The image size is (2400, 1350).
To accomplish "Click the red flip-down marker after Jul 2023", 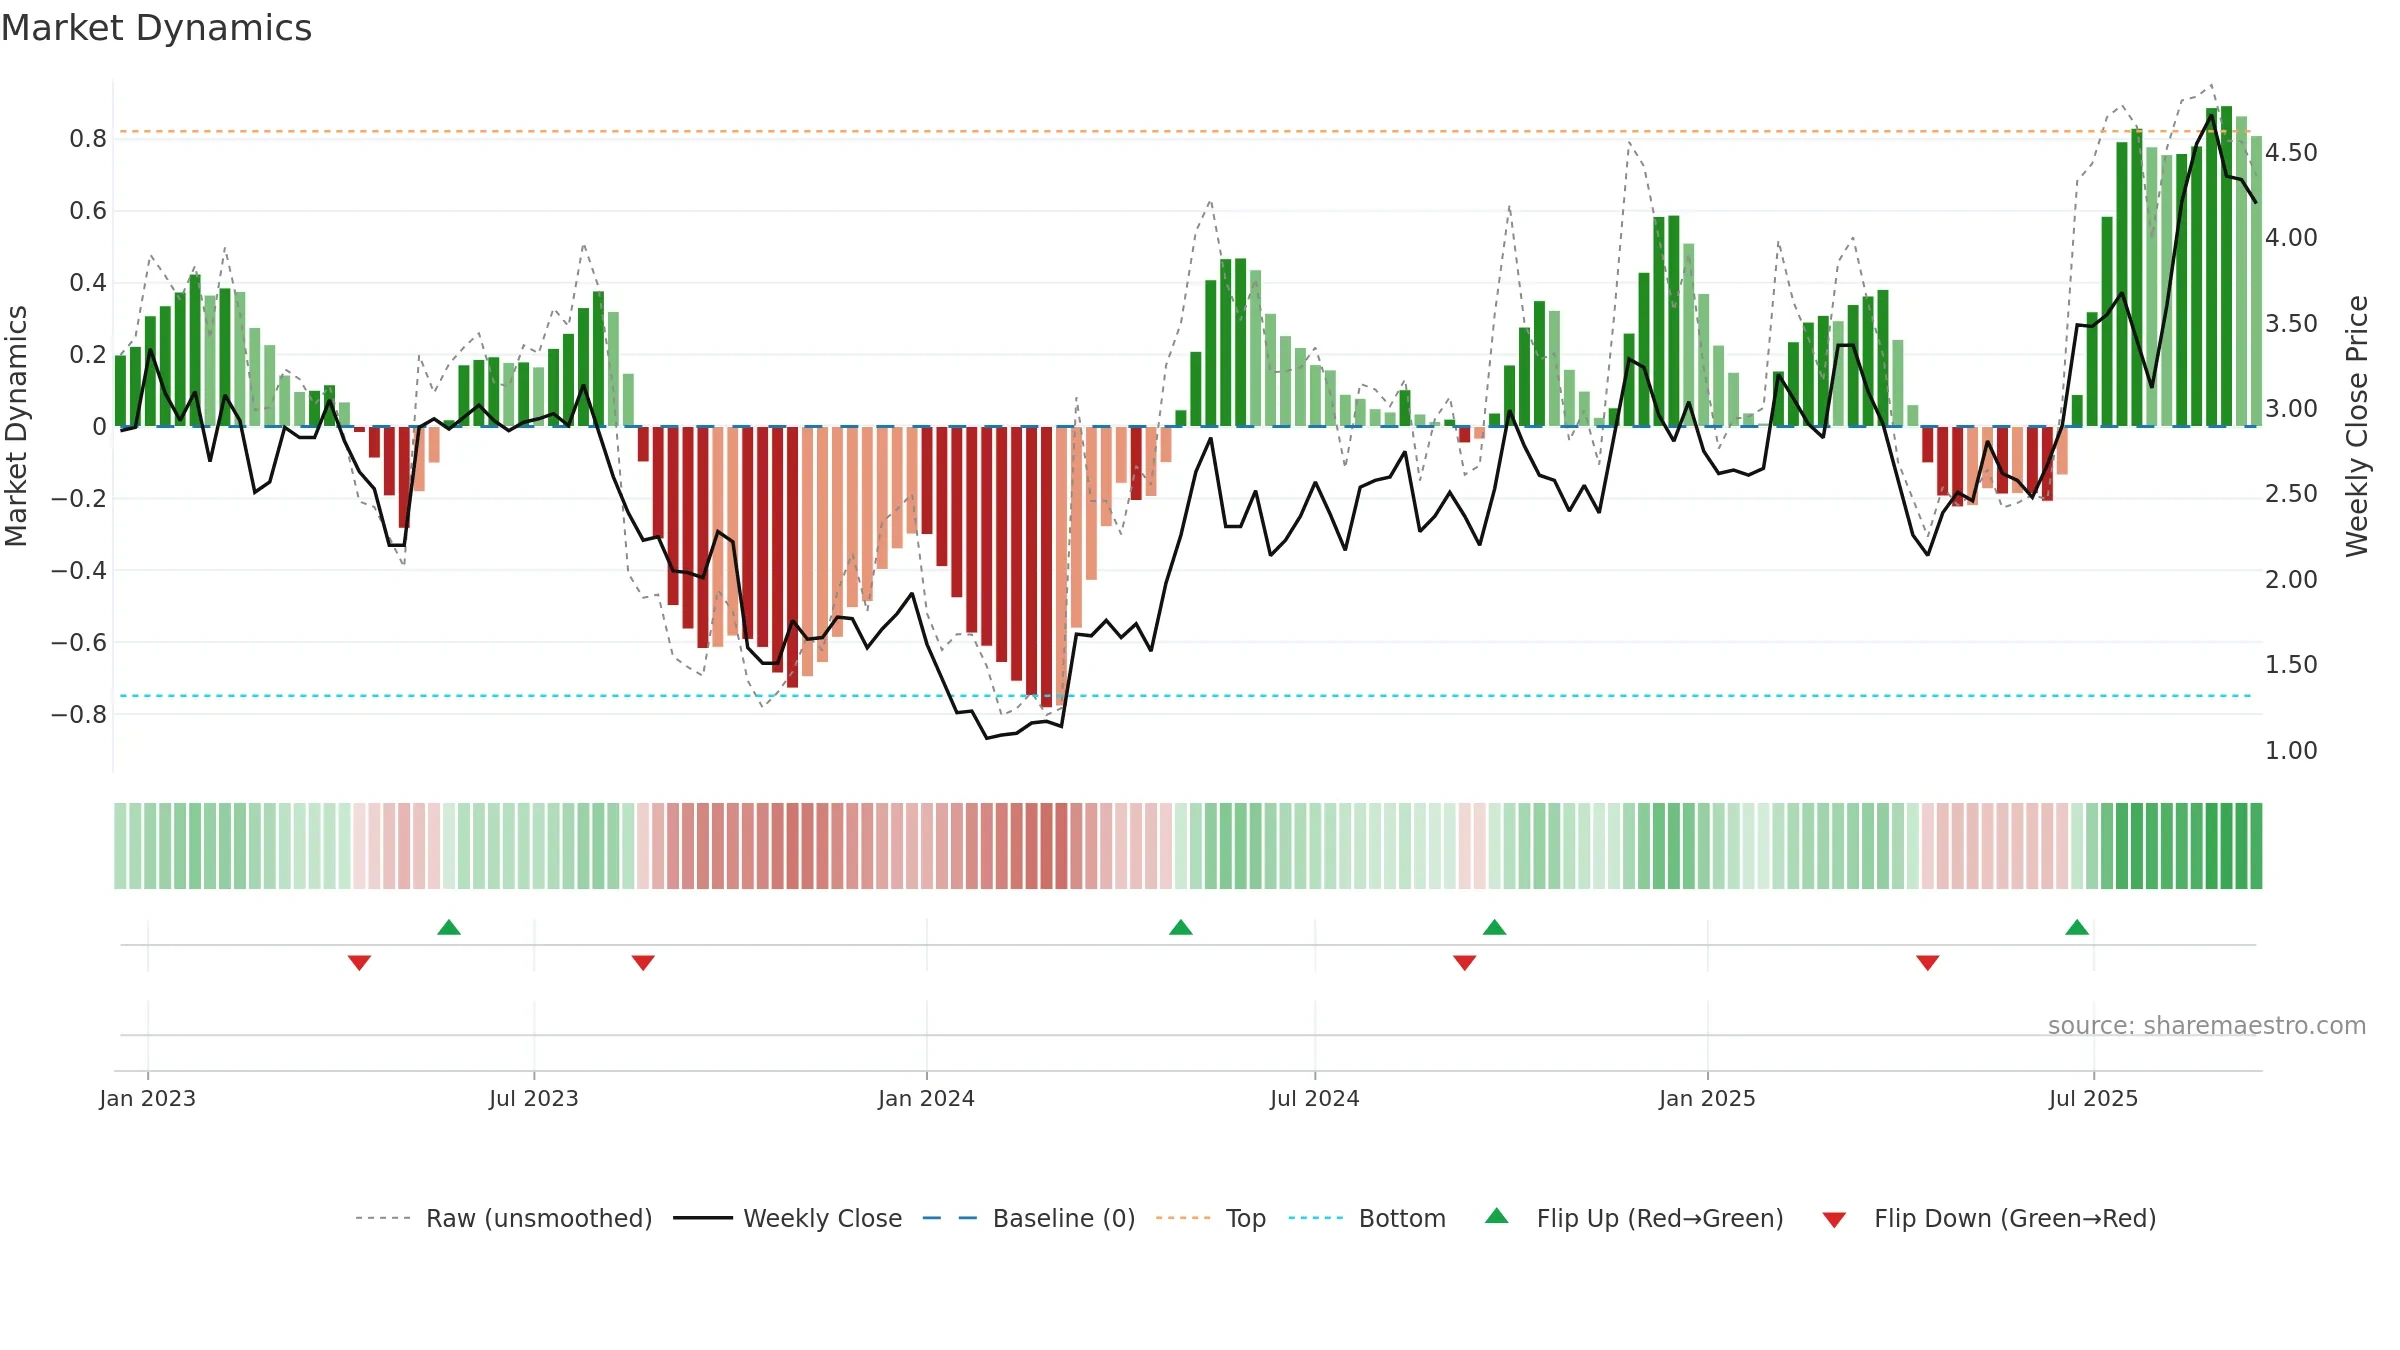I will (x=643, y=963).
